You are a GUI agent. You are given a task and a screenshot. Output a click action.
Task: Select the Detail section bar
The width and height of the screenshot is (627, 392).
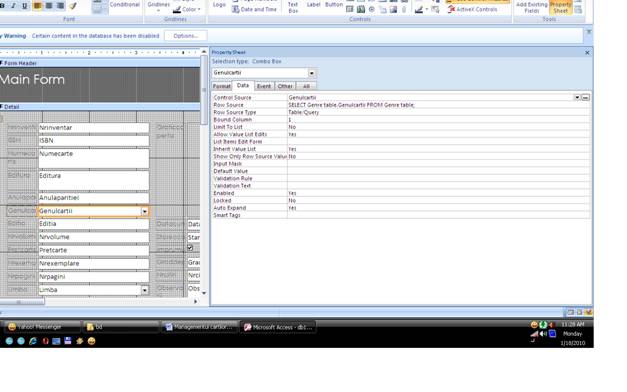pyautogui.click(x=100, y=107)
